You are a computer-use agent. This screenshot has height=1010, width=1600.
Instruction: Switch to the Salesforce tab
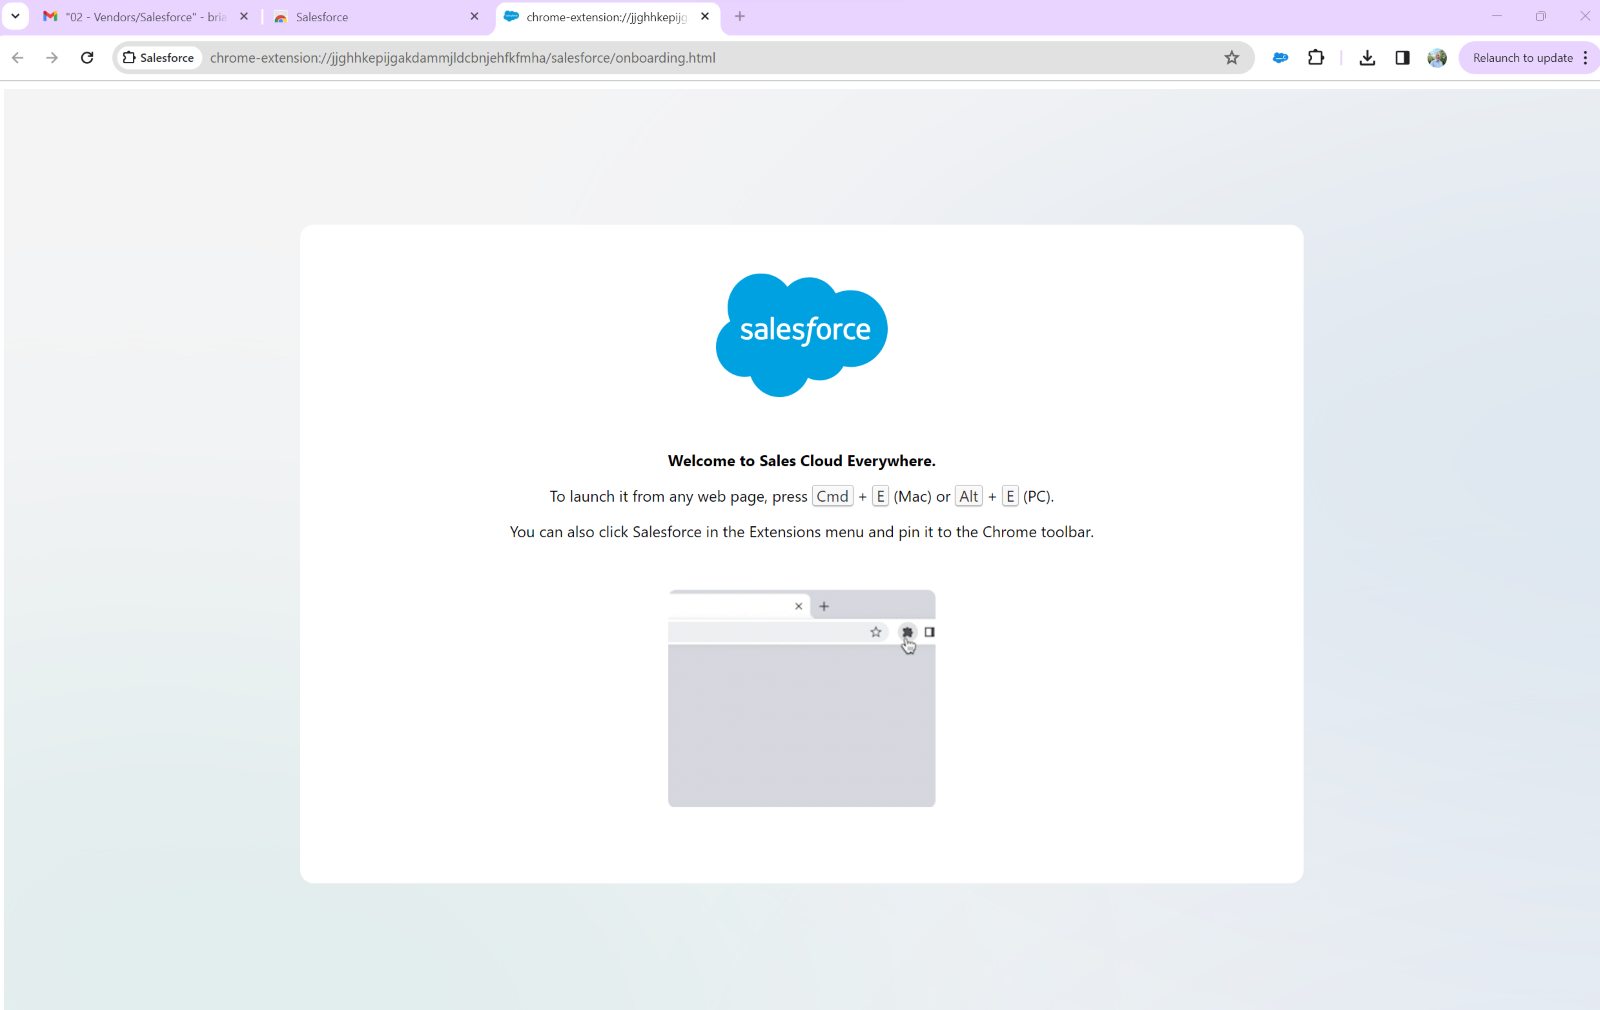point(377,17)
